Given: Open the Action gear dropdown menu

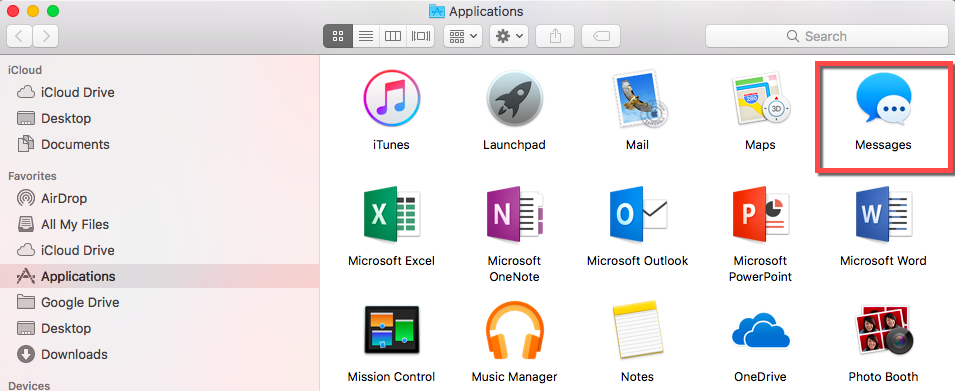Looking at the screenshot, I should click(x=509, y=36).
